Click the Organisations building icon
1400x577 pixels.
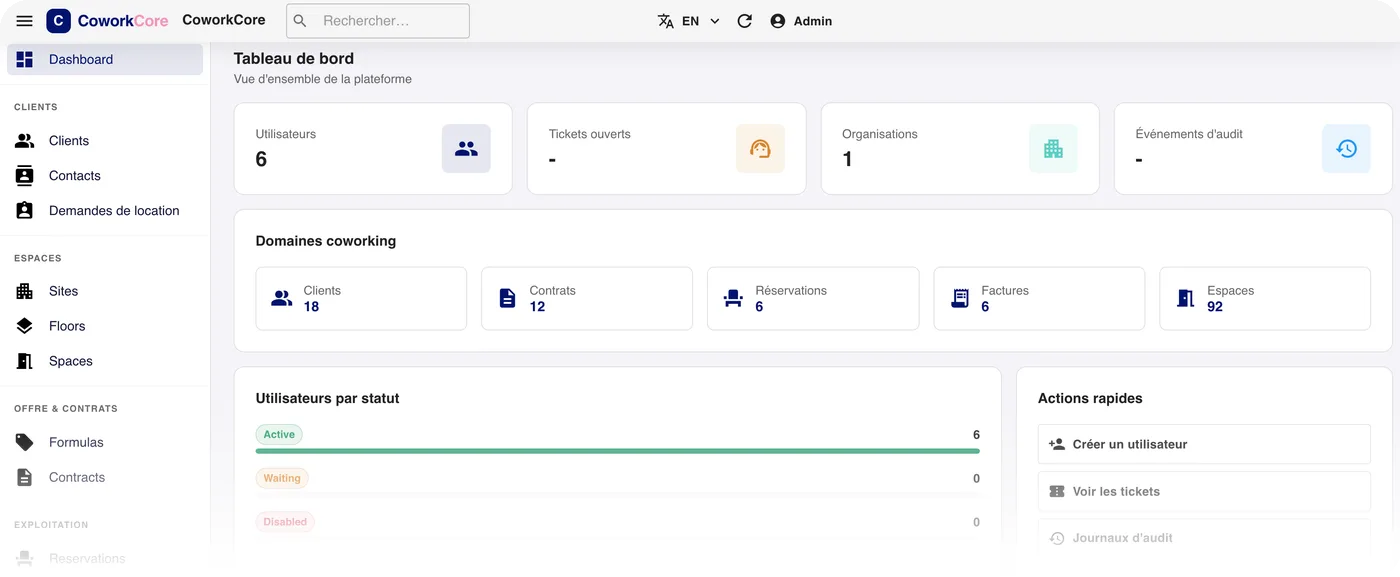1053,149
